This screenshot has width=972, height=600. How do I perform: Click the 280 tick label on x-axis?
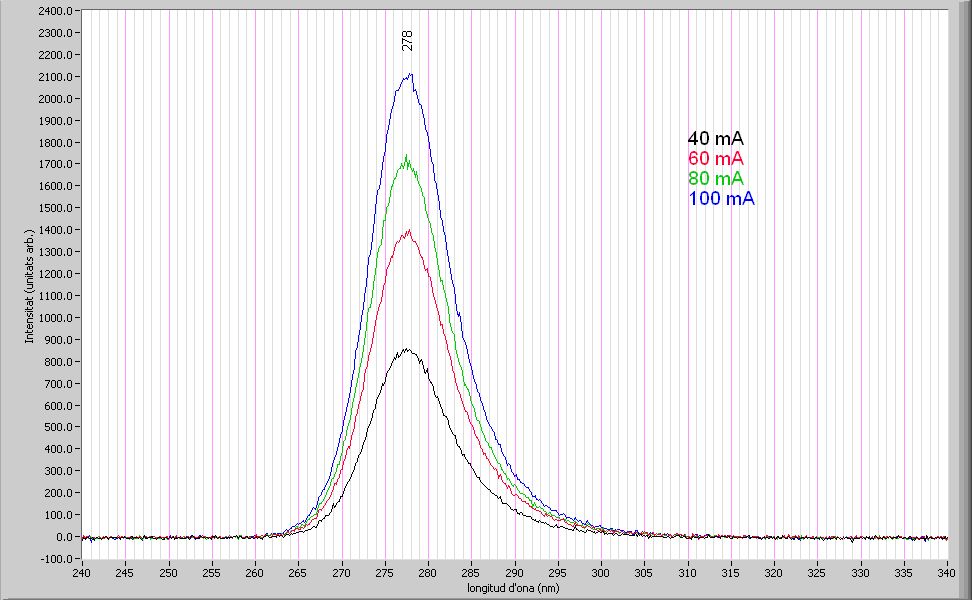tap(428, 574)
